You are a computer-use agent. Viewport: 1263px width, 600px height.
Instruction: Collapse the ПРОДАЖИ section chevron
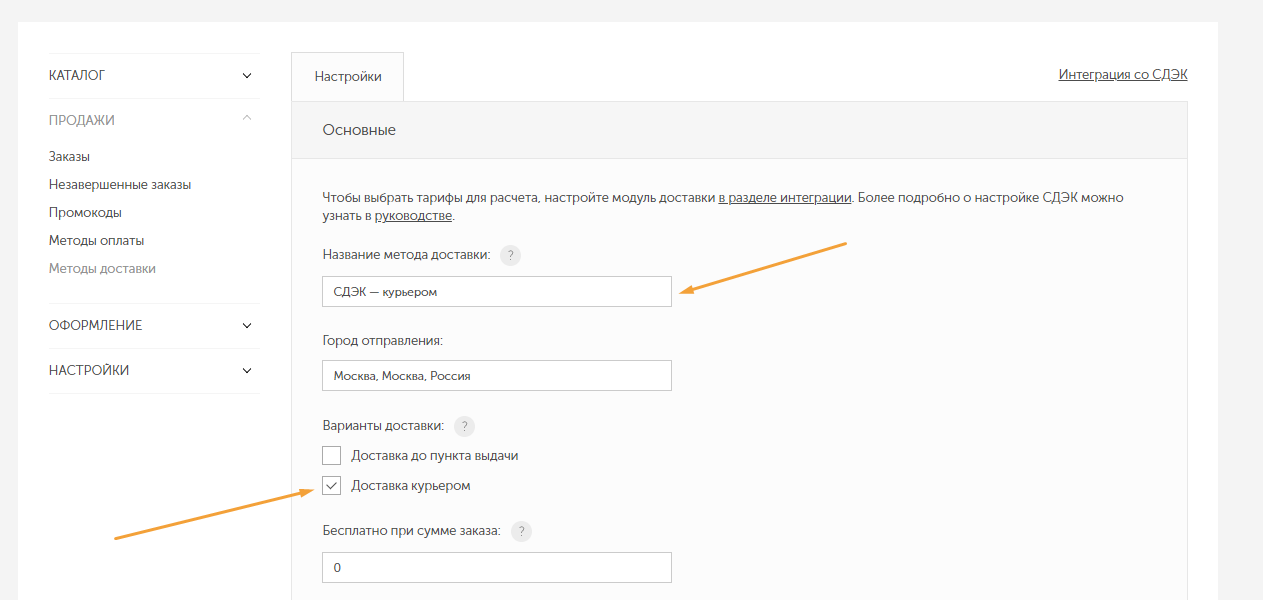pyautogui.click(x=247, y=119)
